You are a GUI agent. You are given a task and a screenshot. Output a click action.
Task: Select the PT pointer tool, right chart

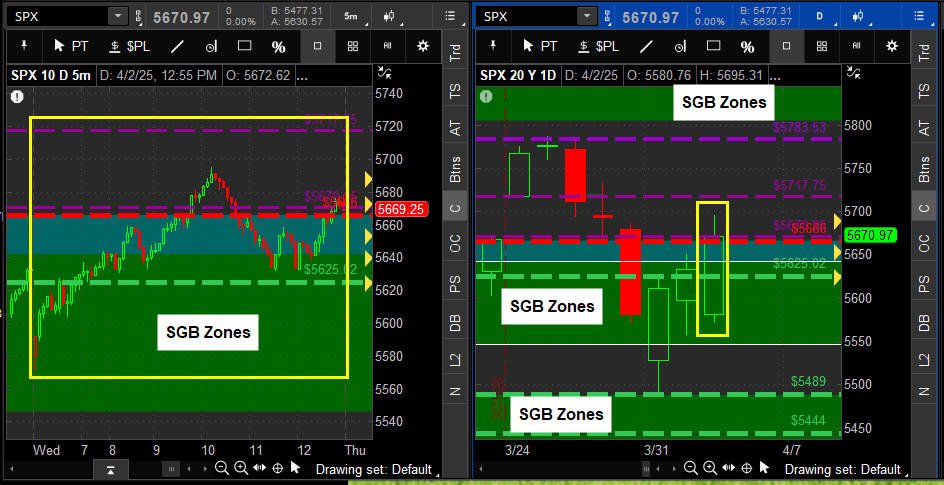coord(539,46)
